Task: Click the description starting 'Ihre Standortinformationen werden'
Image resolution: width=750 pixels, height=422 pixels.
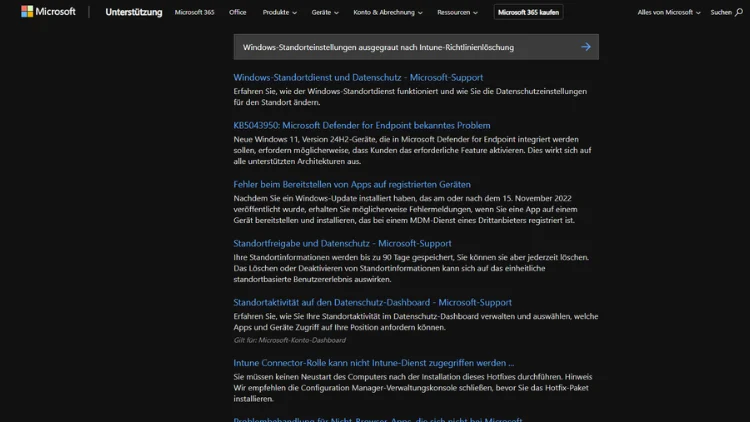Action: (411, 268)
